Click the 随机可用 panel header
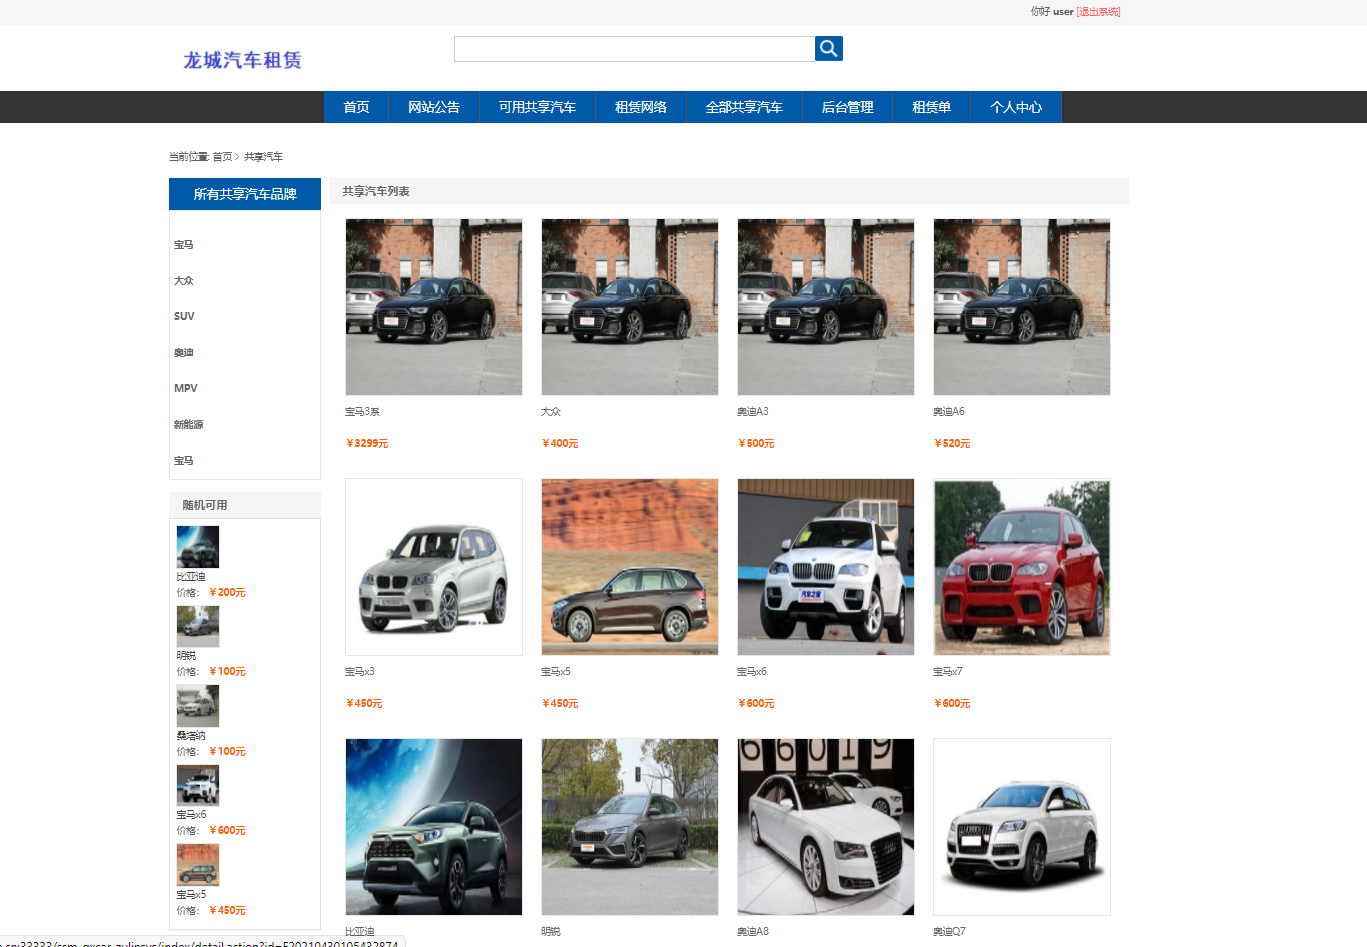 tap(245, 505)
